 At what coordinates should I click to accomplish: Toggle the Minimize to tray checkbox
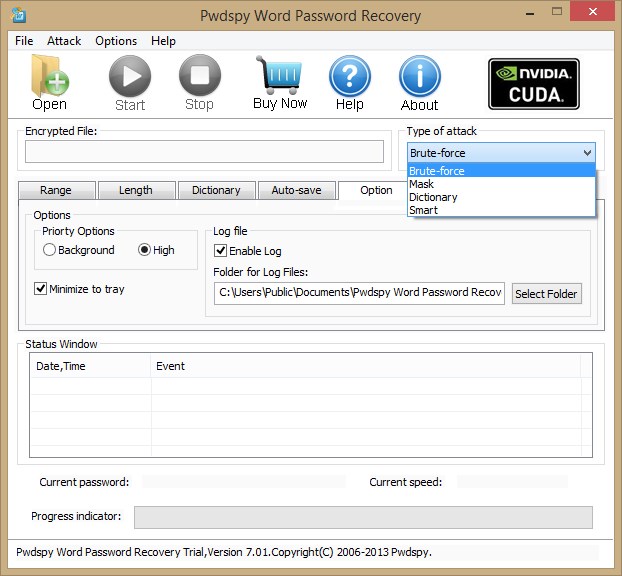pos(40,288)
